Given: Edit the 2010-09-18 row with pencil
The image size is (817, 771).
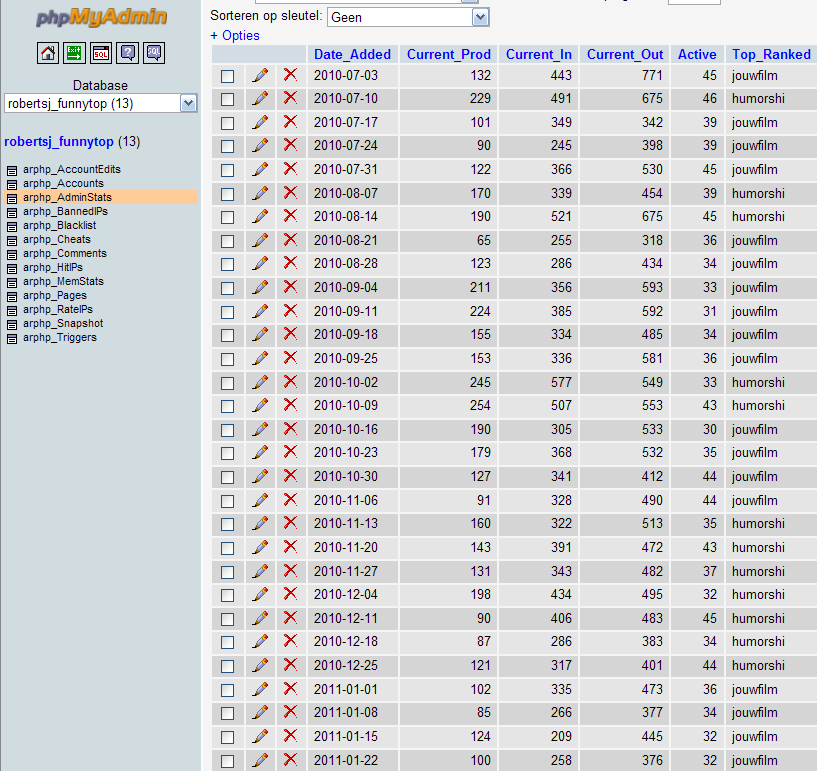Looking at the screenshot, I should pyautogui.click(x=261, y=334).
